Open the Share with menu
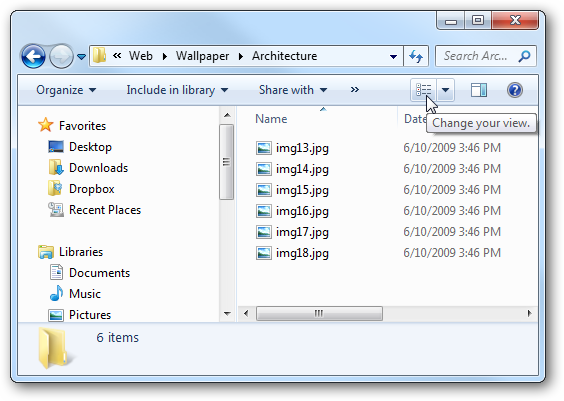The width and height of the screenshot is (564, 401). coord(293,90)
